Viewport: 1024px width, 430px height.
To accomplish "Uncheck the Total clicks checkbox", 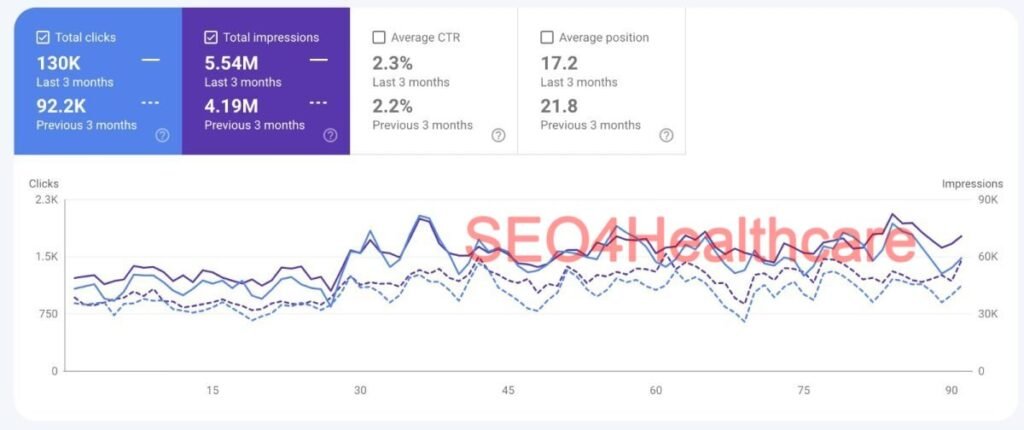I will coord(43,38).
